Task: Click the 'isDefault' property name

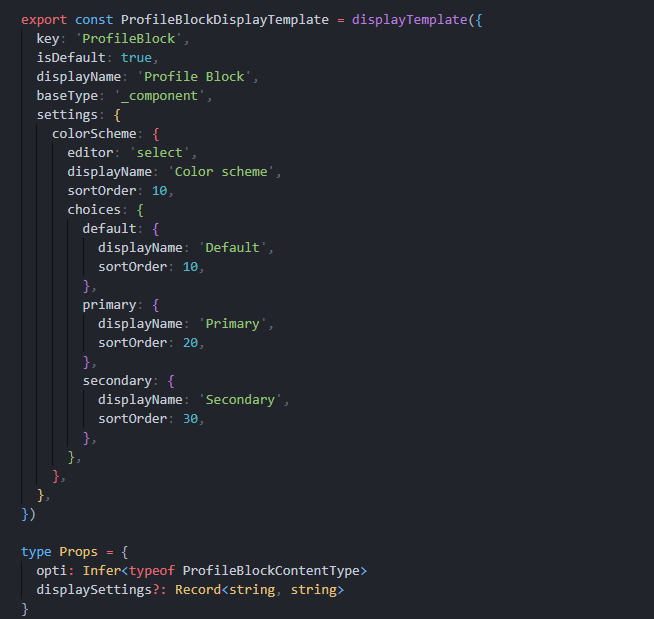Action: (x=71, y=58)
